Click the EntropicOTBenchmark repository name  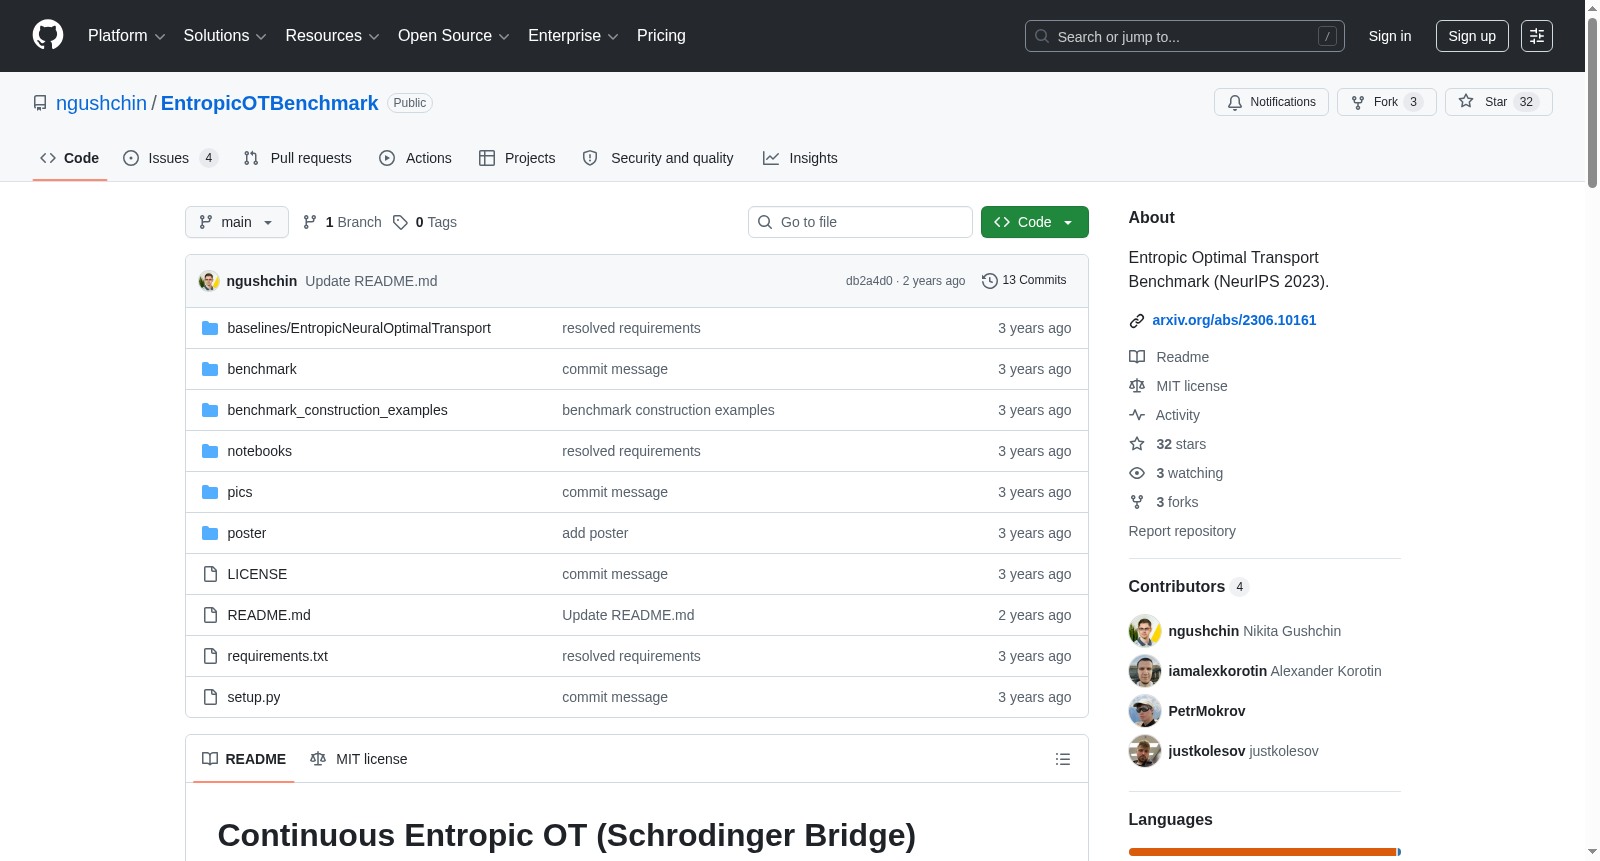pos(270,103)
